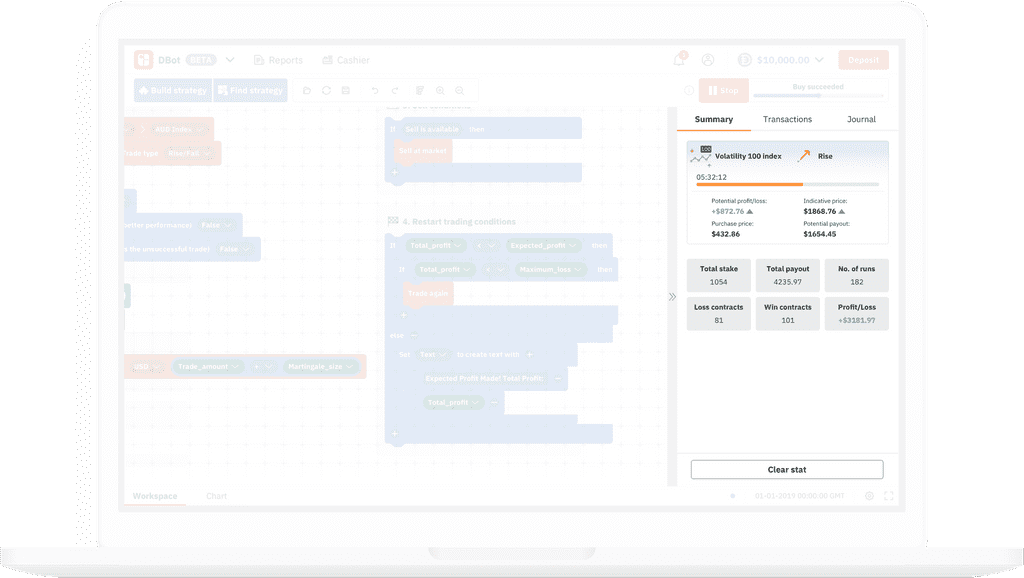This screenshot has height=578, width=1024.
Task: Click the contract duration progress bar
Action: [787, 185]
